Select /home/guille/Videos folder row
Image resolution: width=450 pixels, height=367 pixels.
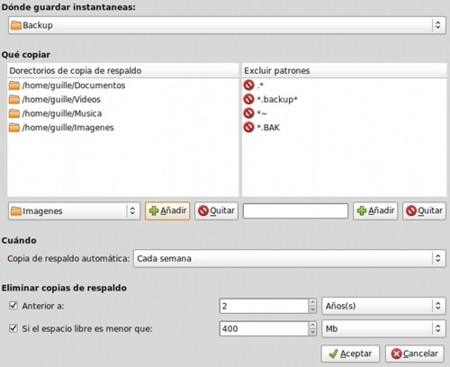[123, 99]
